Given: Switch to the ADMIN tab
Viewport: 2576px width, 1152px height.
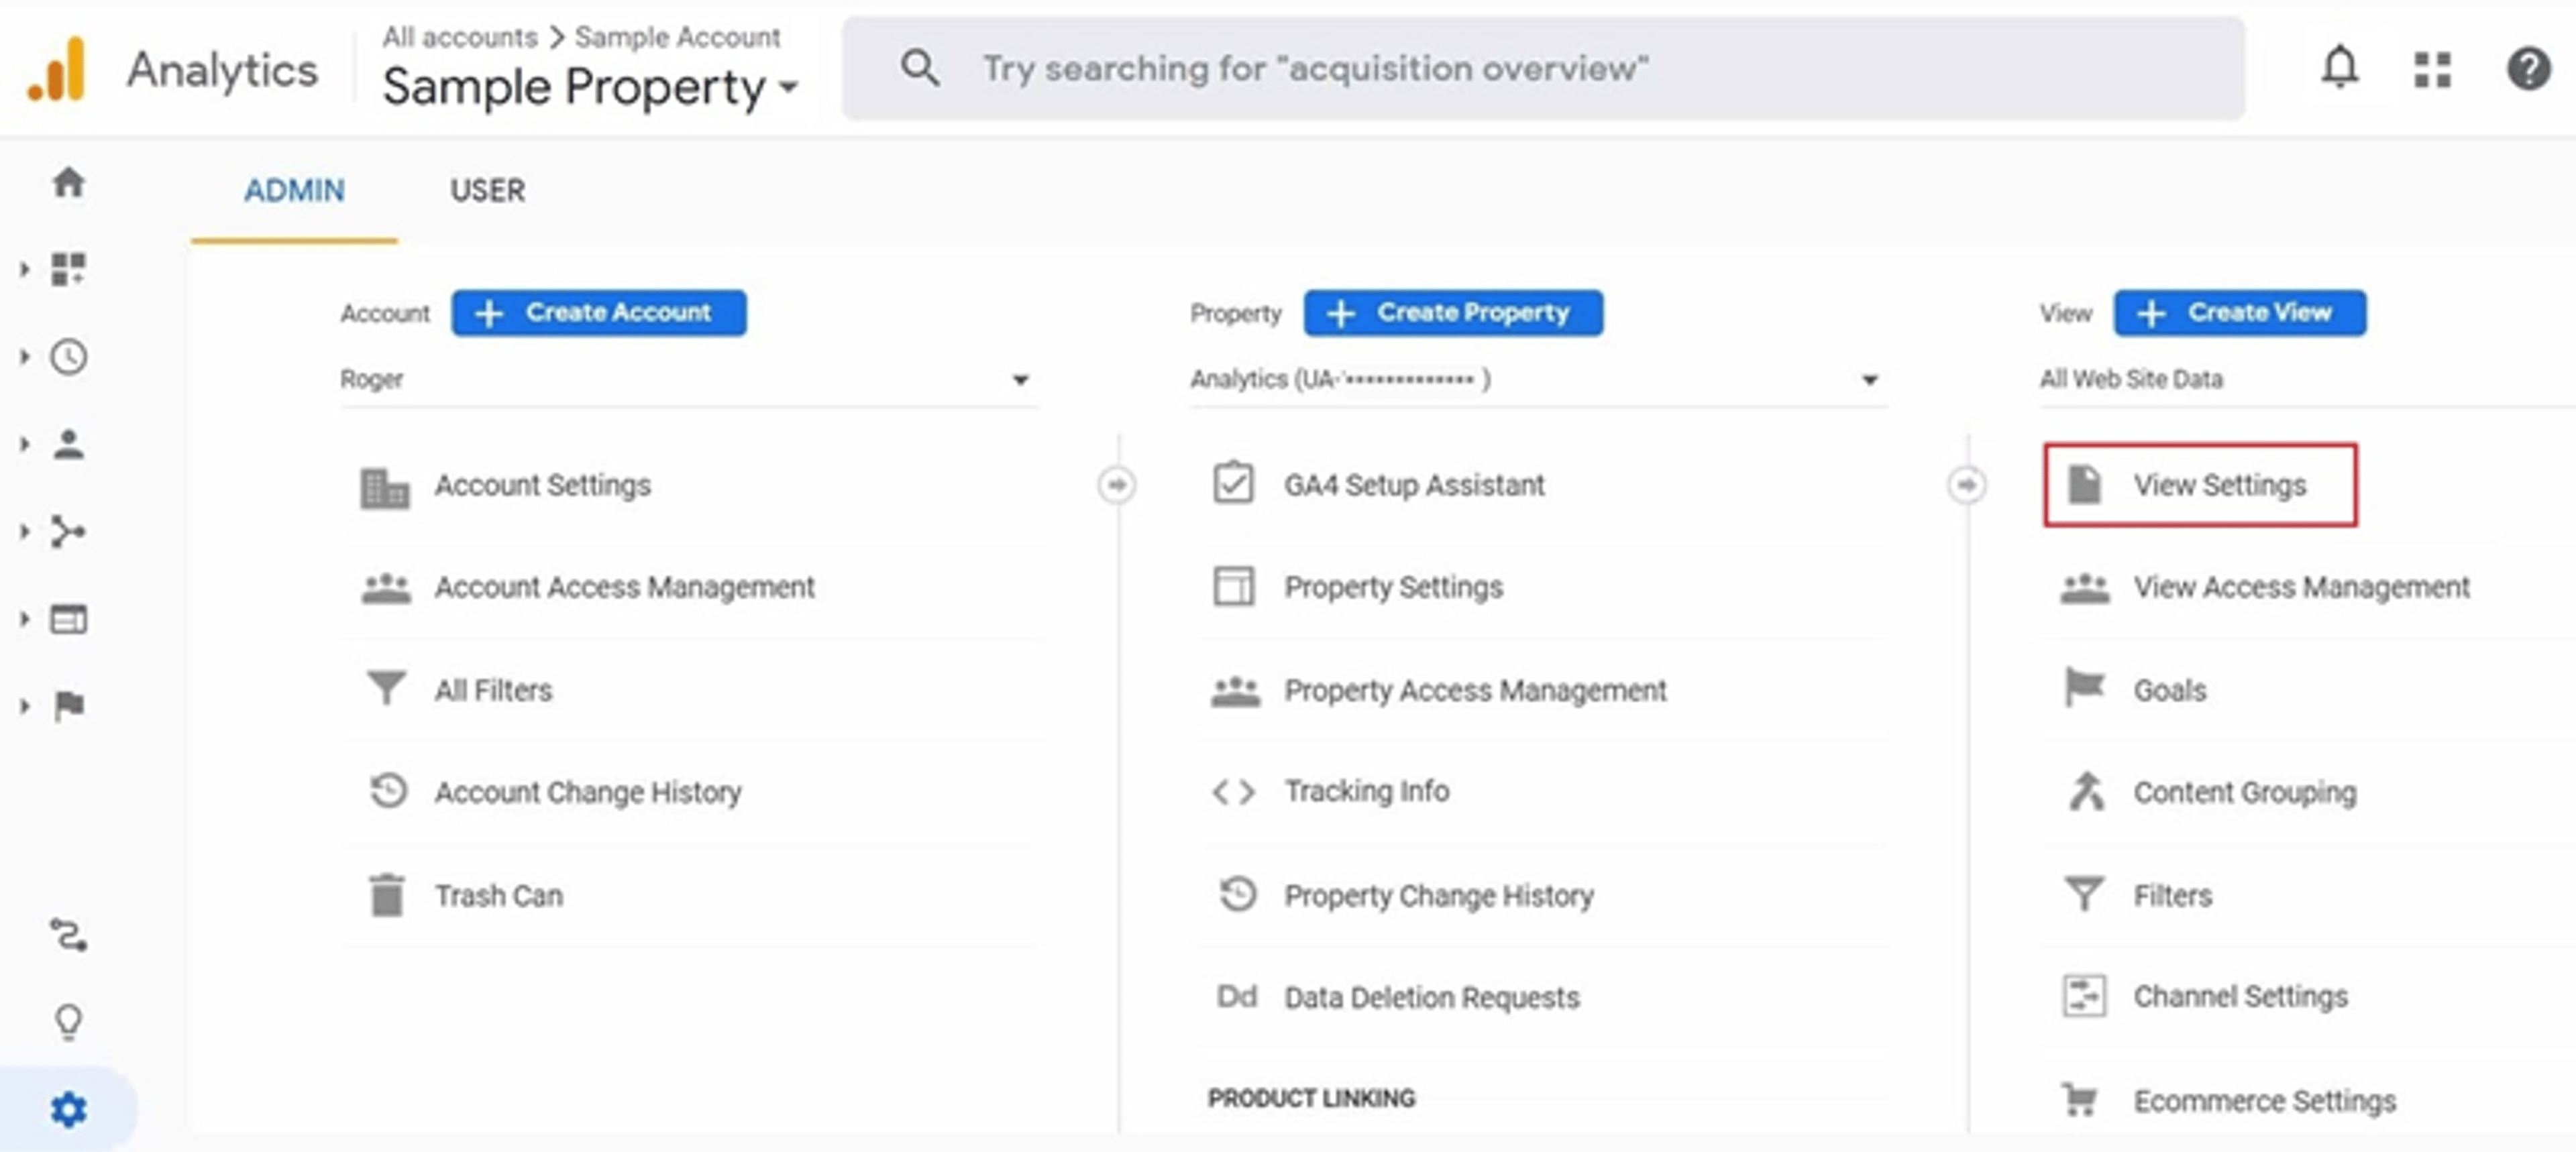Looking at the screenshot, I should click(x=294, y=191).
